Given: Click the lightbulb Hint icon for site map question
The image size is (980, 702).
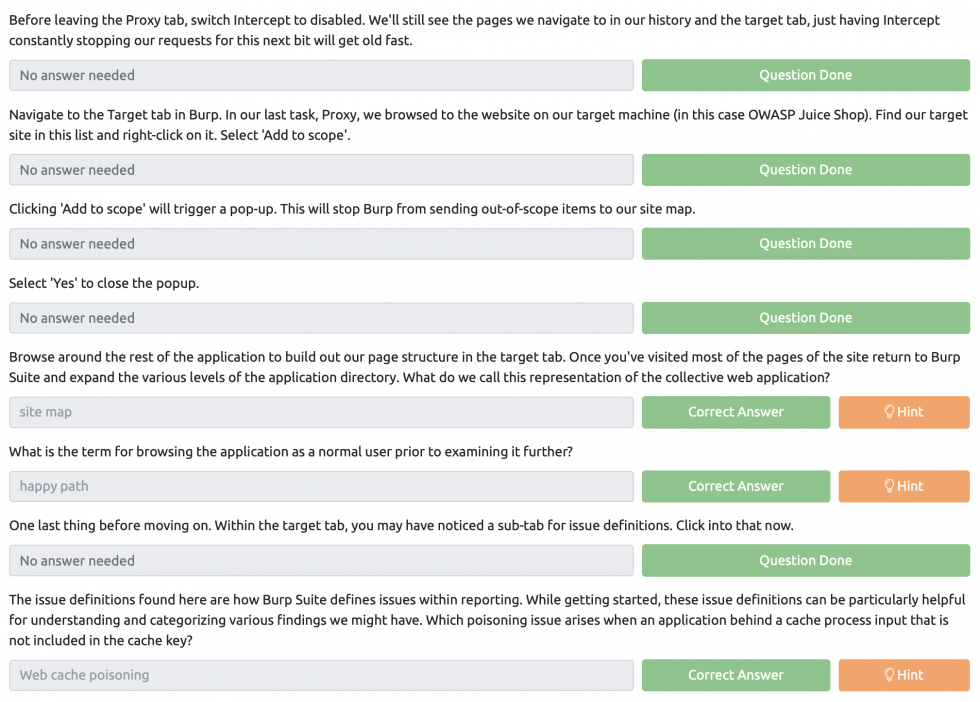Looking at the screenshot, I should [x=889, y=412].
